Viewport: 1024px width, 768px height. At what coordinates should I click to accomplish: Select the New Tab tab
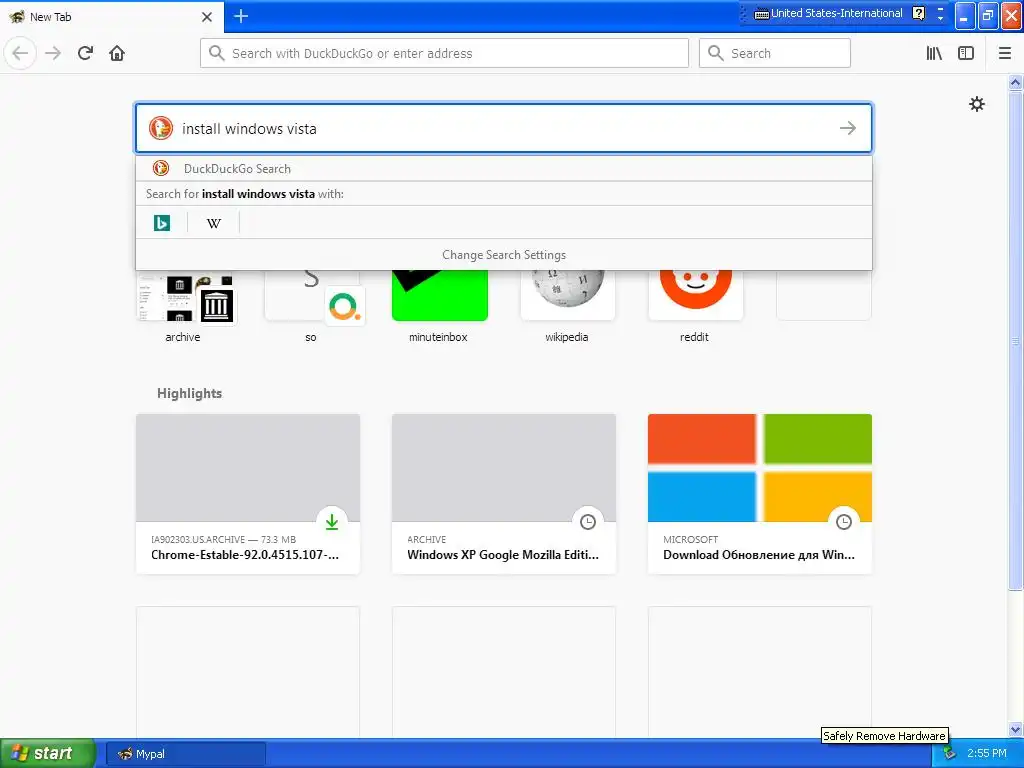pos(111,17)
